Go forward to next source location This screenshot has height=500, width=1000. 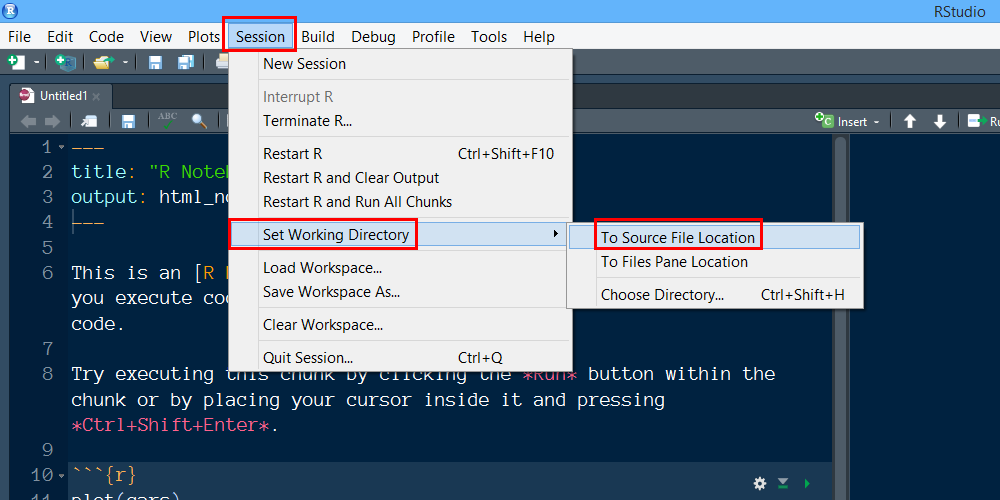(x=52, y=121)
